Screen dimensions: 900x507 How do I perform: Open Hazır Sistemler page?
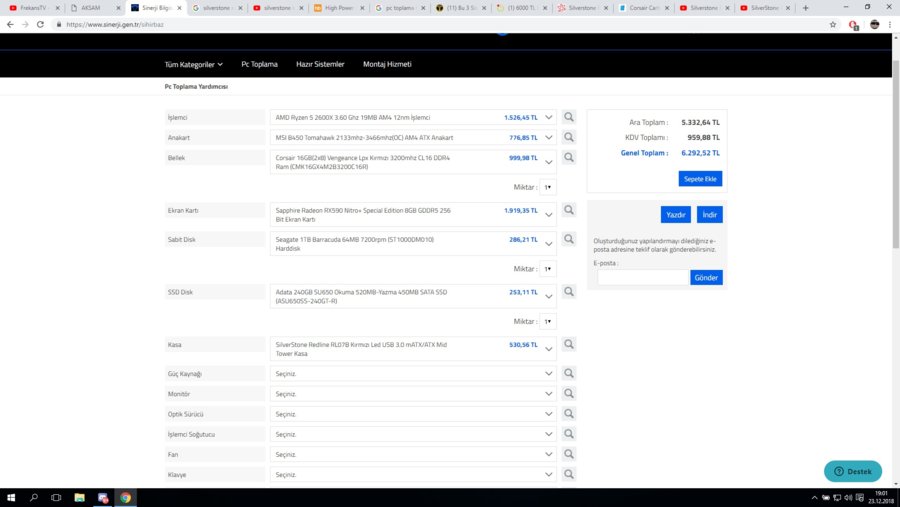click(320, 64)
